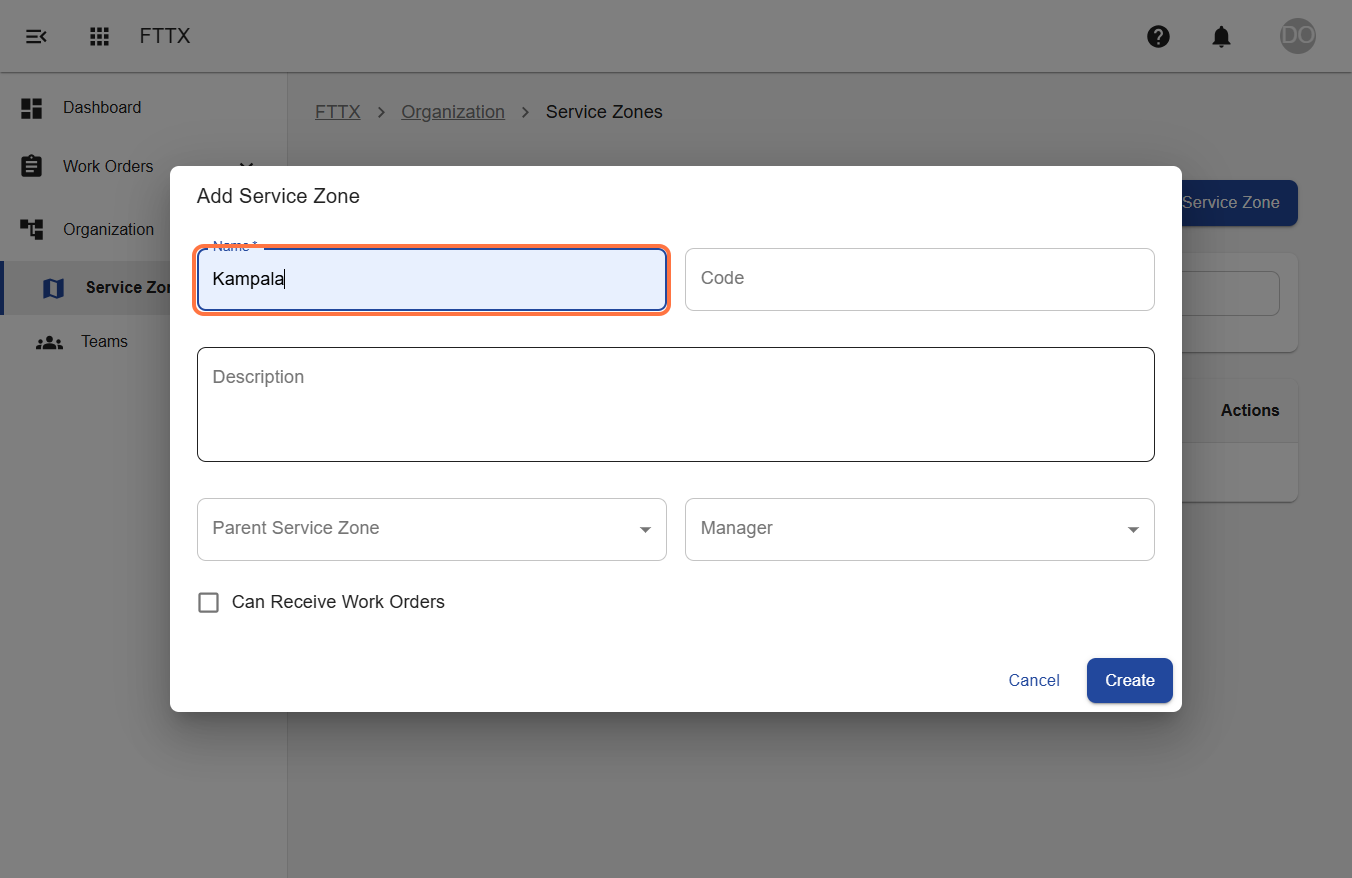
Task: Click the Organization hierarchy icon
Action: [32, 229]
